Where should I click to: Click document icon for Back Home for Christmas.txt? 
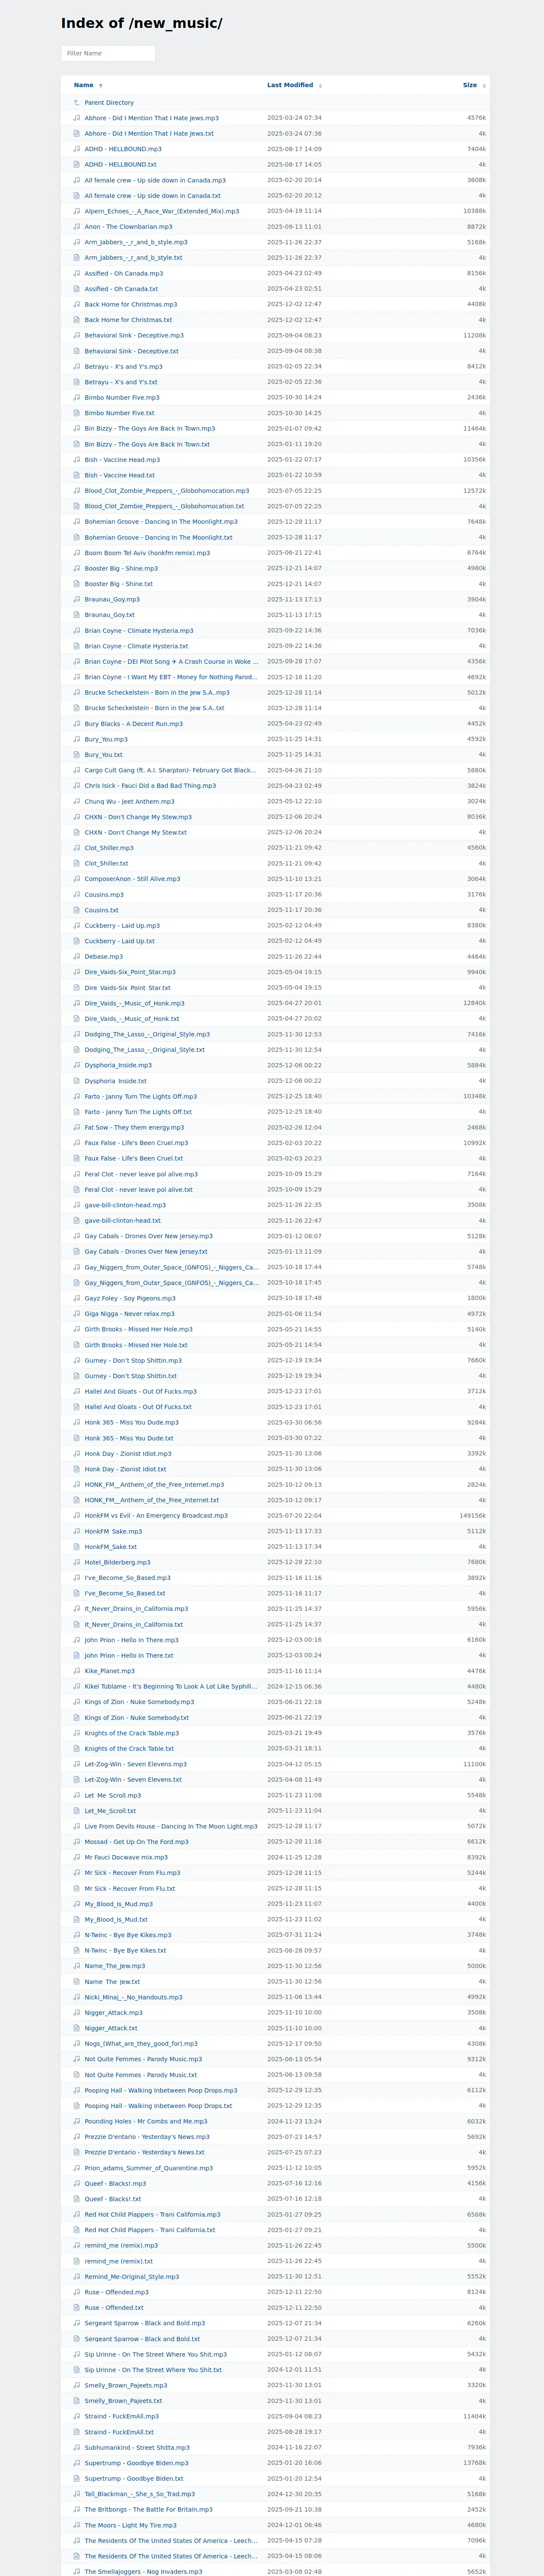pyautogui.click(x=76, y=320)
